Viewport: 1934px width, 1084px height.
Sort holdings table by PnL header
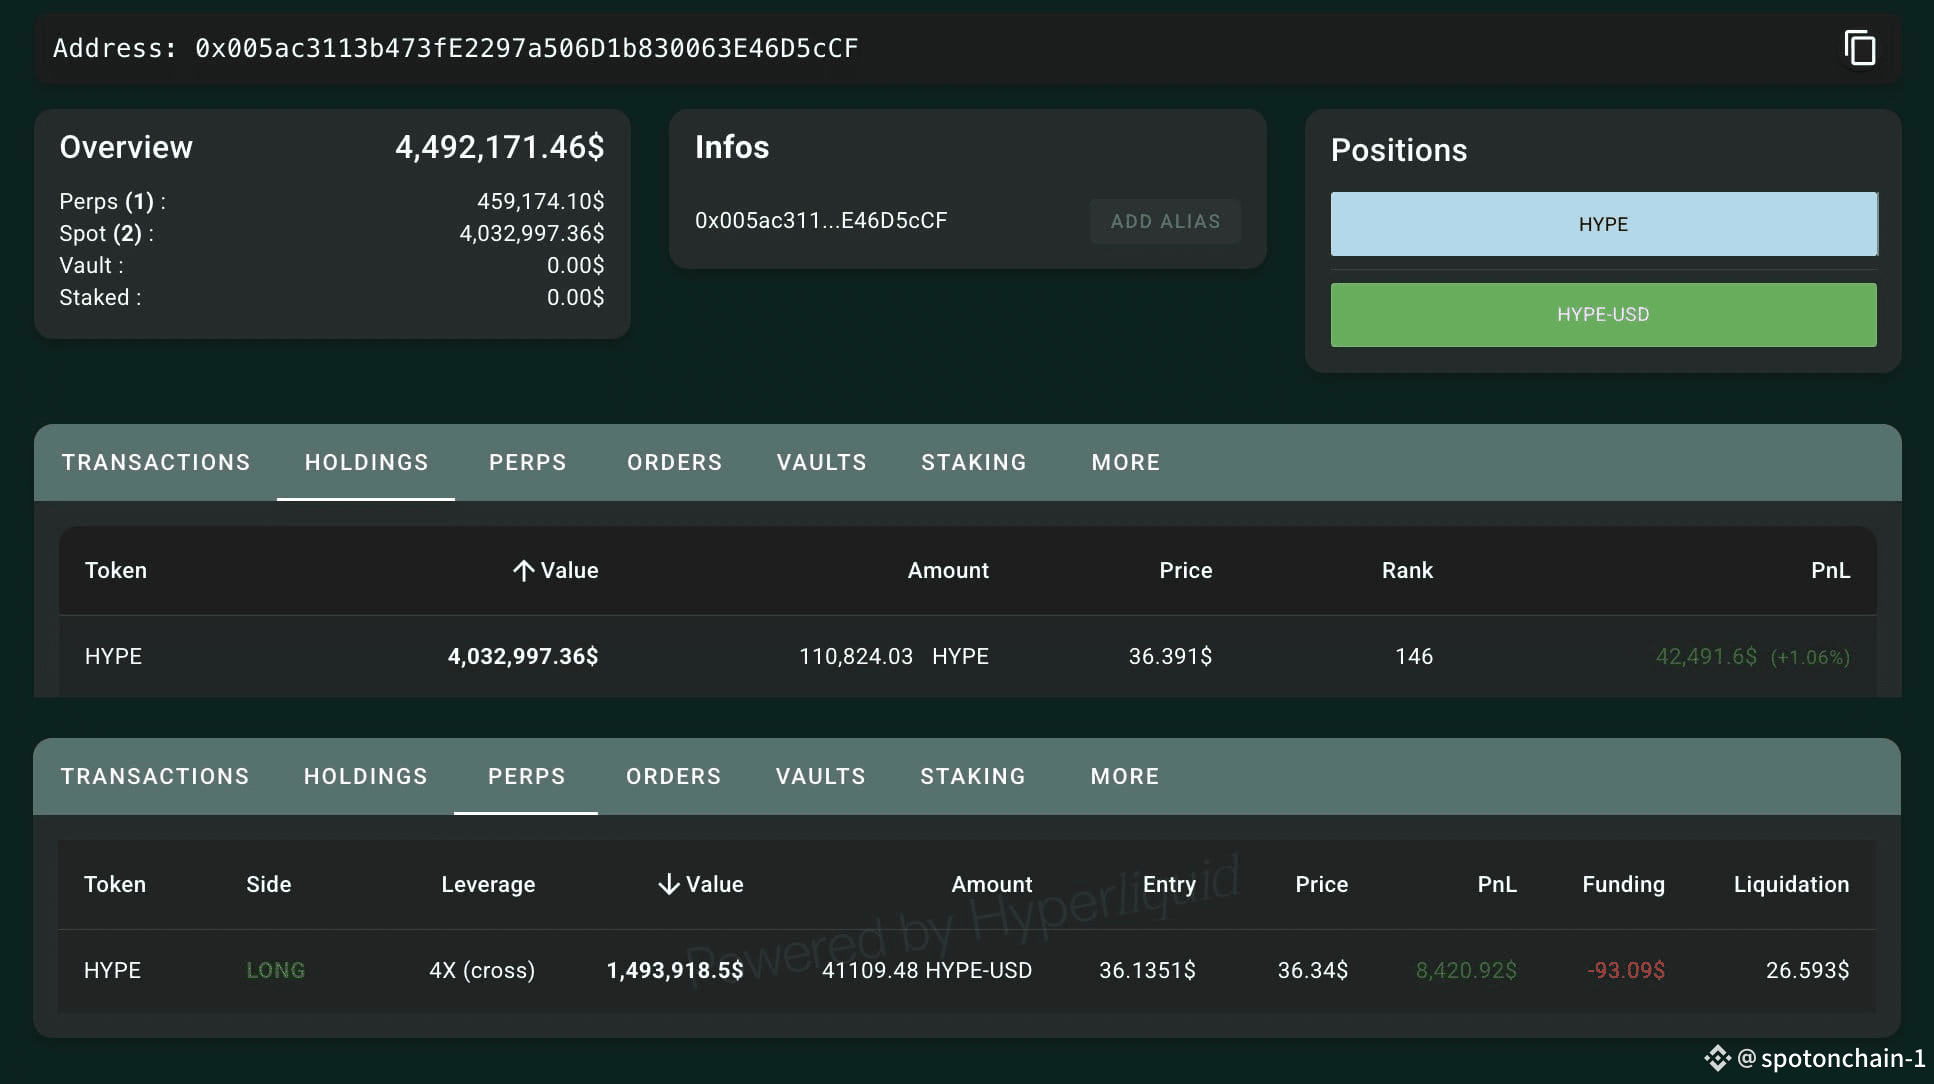click(x=1830, y=571)
